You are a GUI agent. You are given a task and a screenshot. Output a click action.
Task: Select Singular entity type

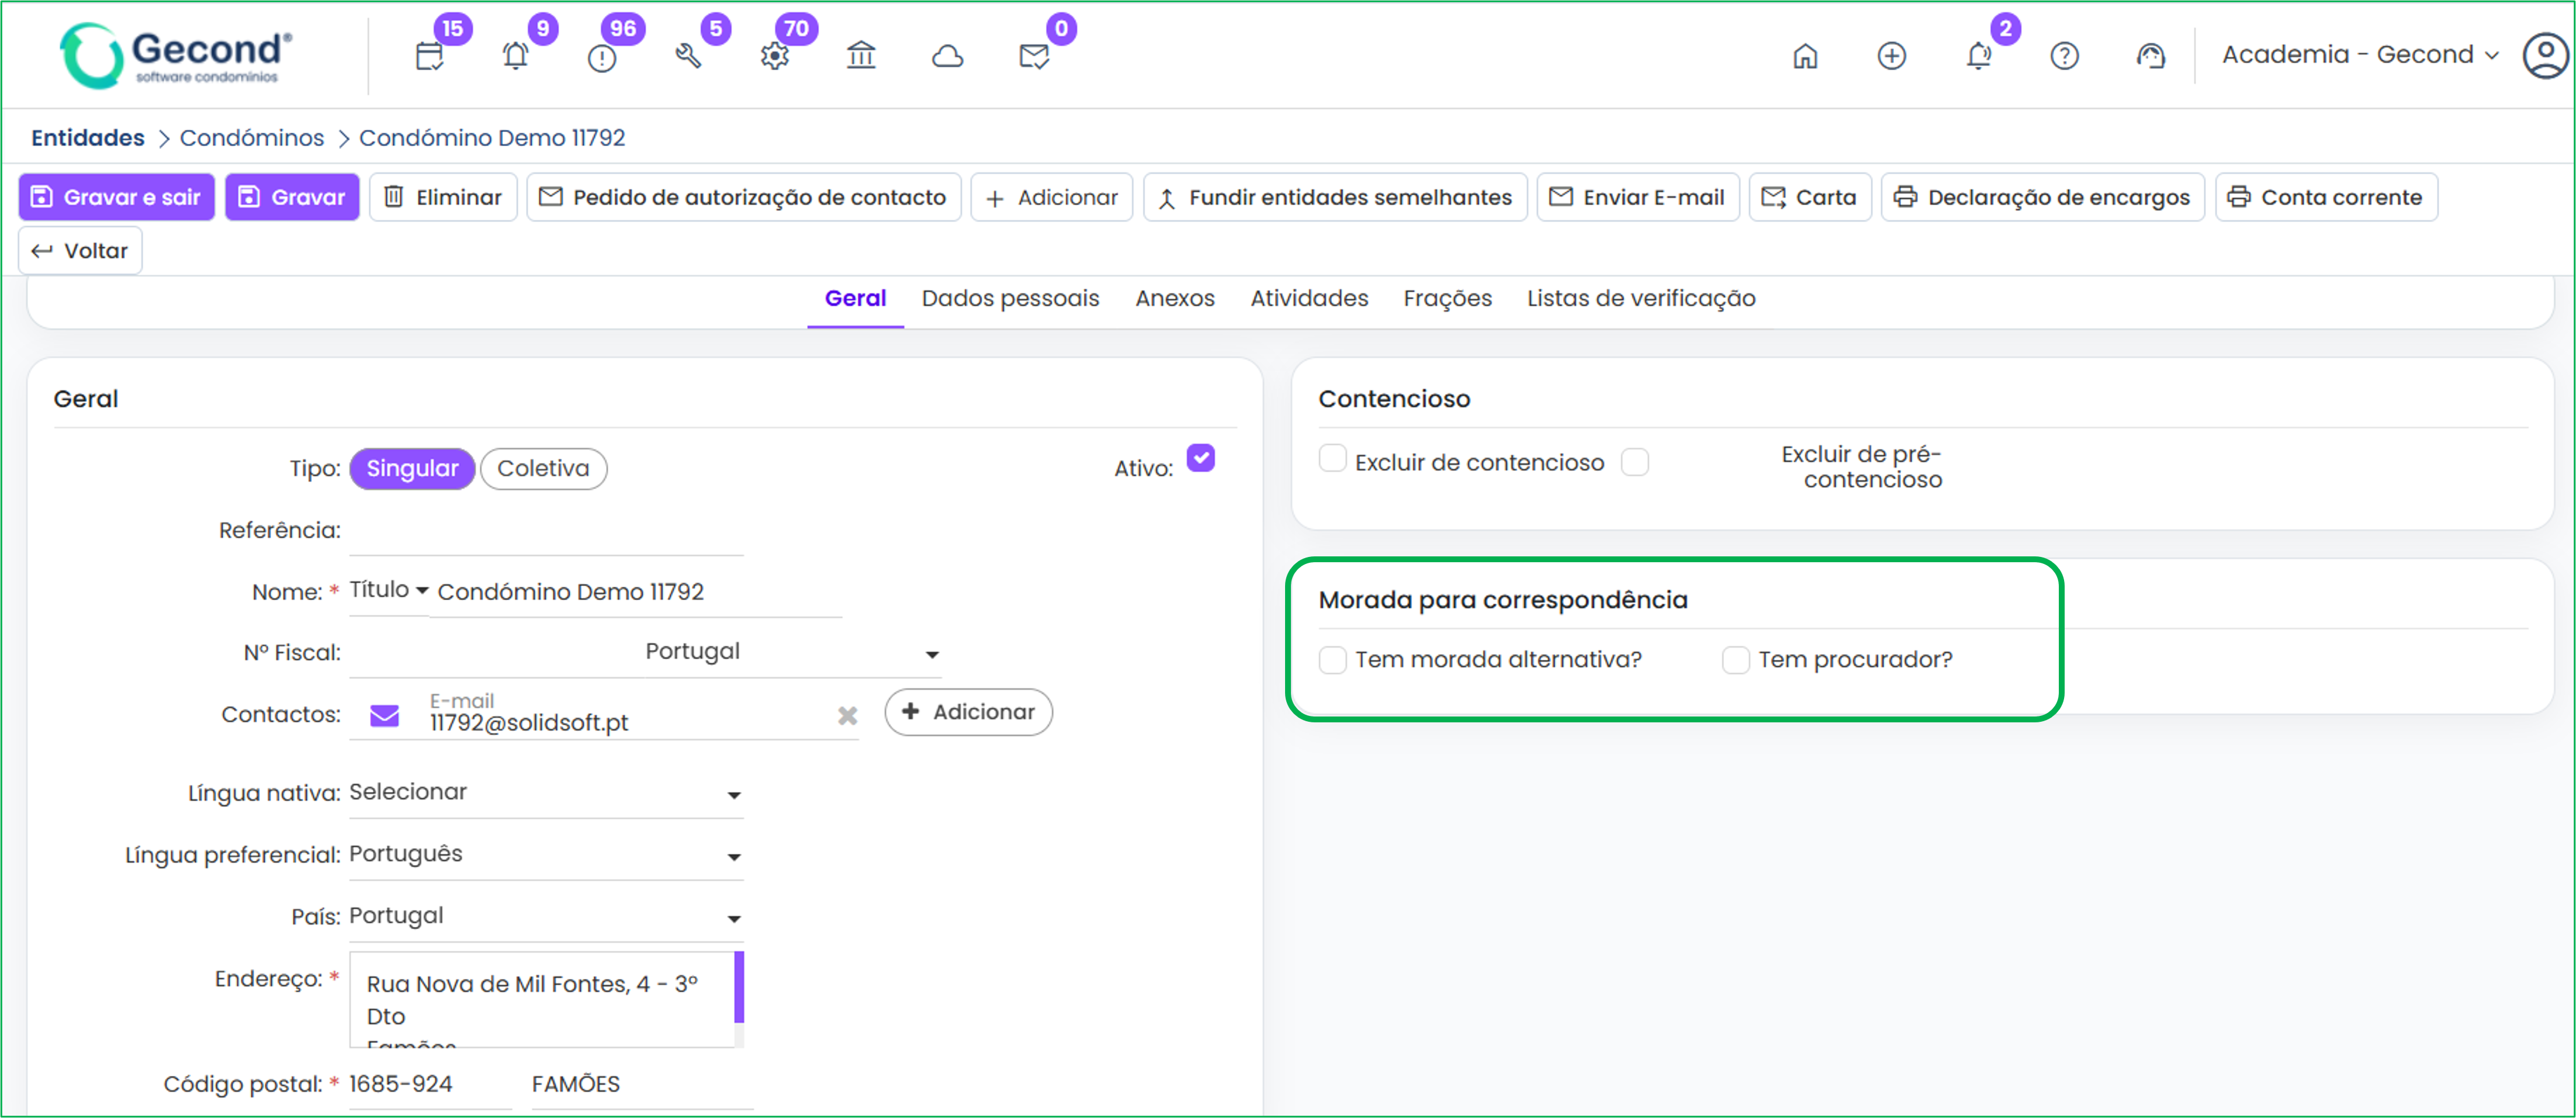tap(412, 468)
